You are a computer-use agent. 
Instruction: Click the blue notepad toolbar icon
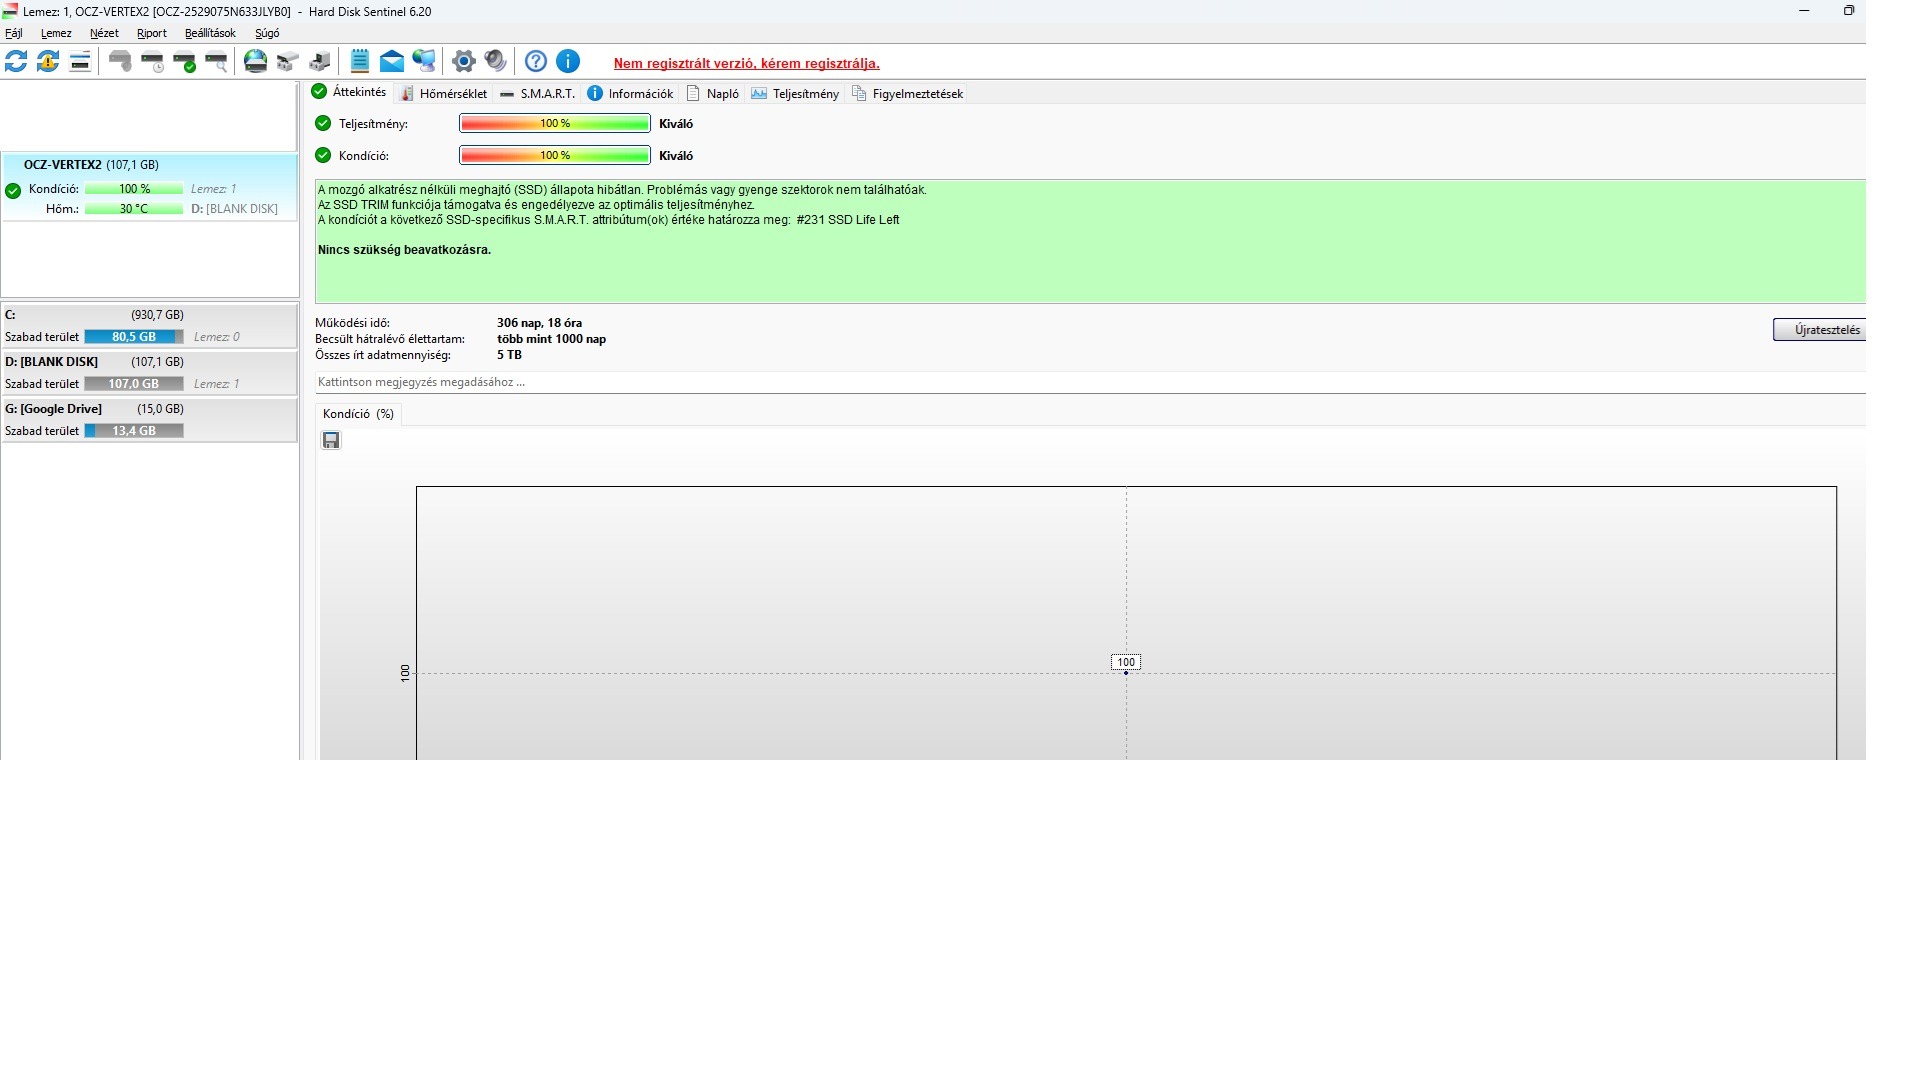pos(360,61)
